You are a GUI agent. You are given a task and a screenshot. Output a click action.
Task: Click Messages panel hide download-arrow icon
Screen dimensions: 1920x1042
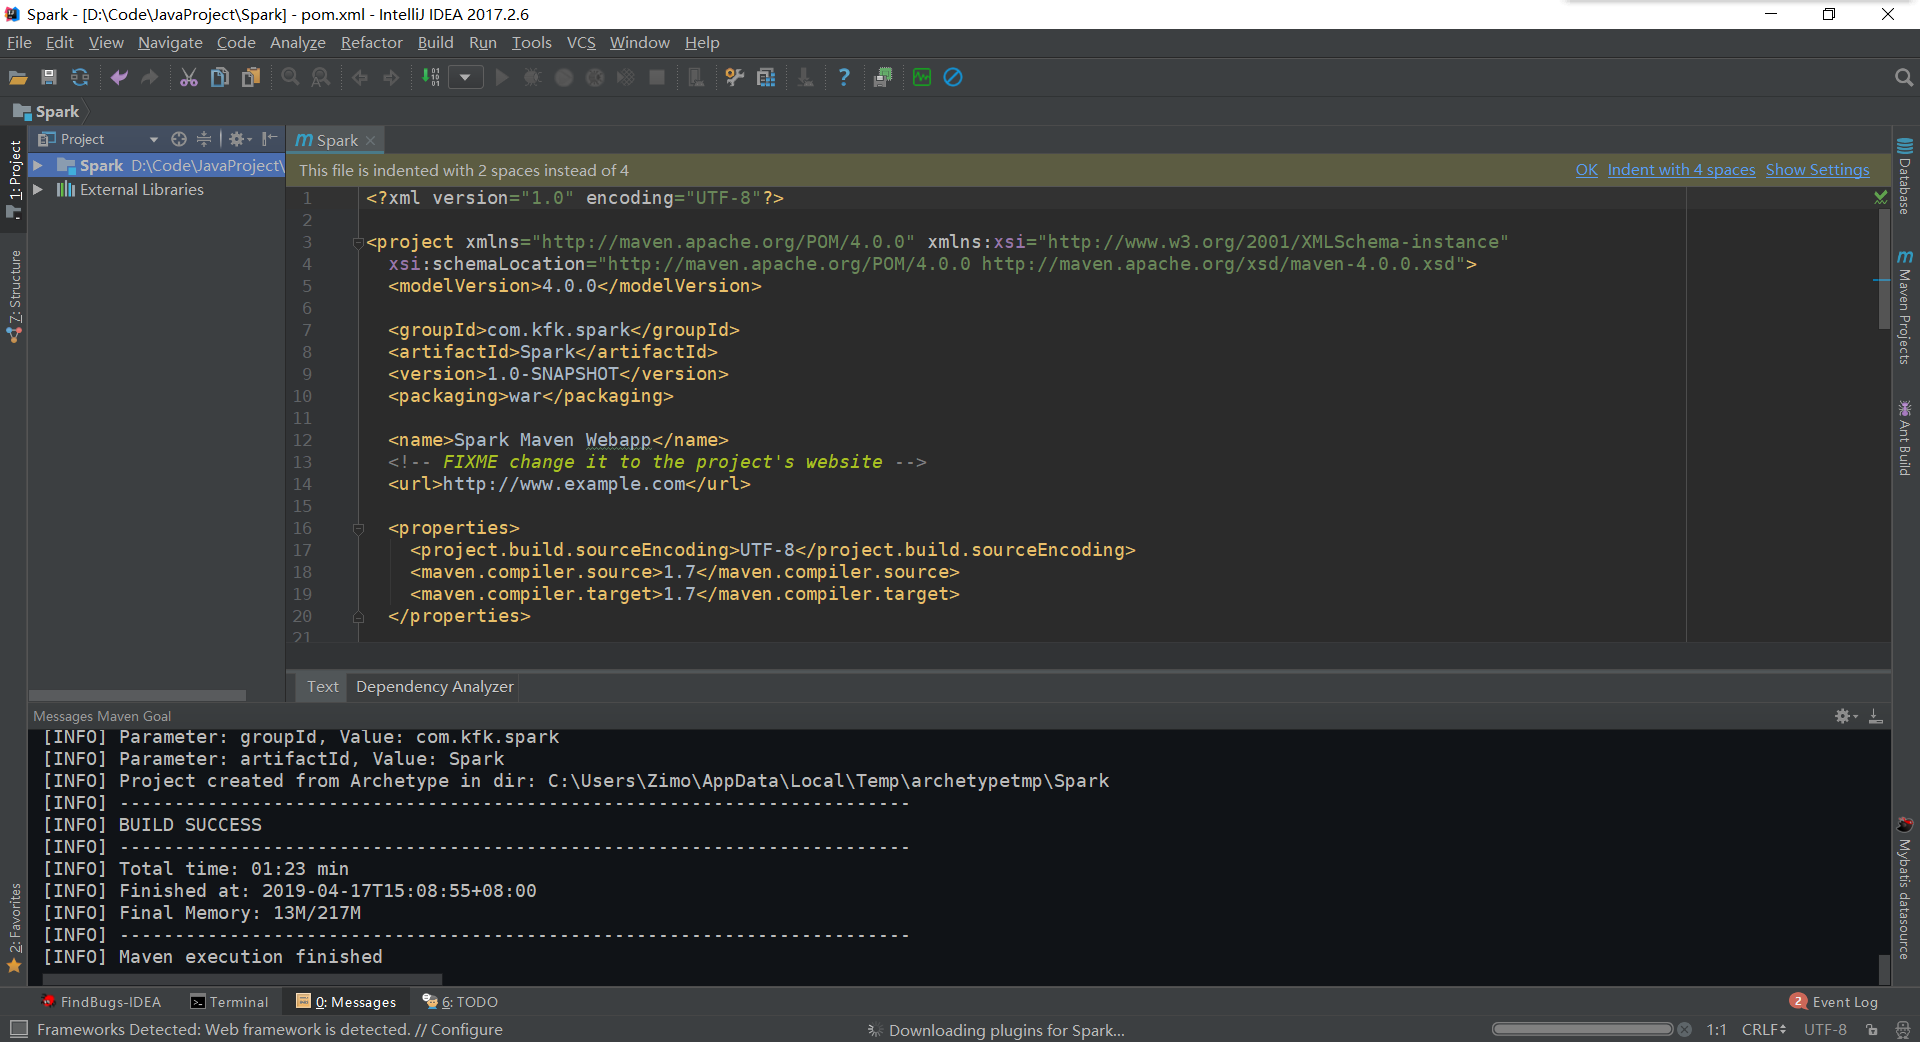pyautogui.click(x=1876, y=716)
